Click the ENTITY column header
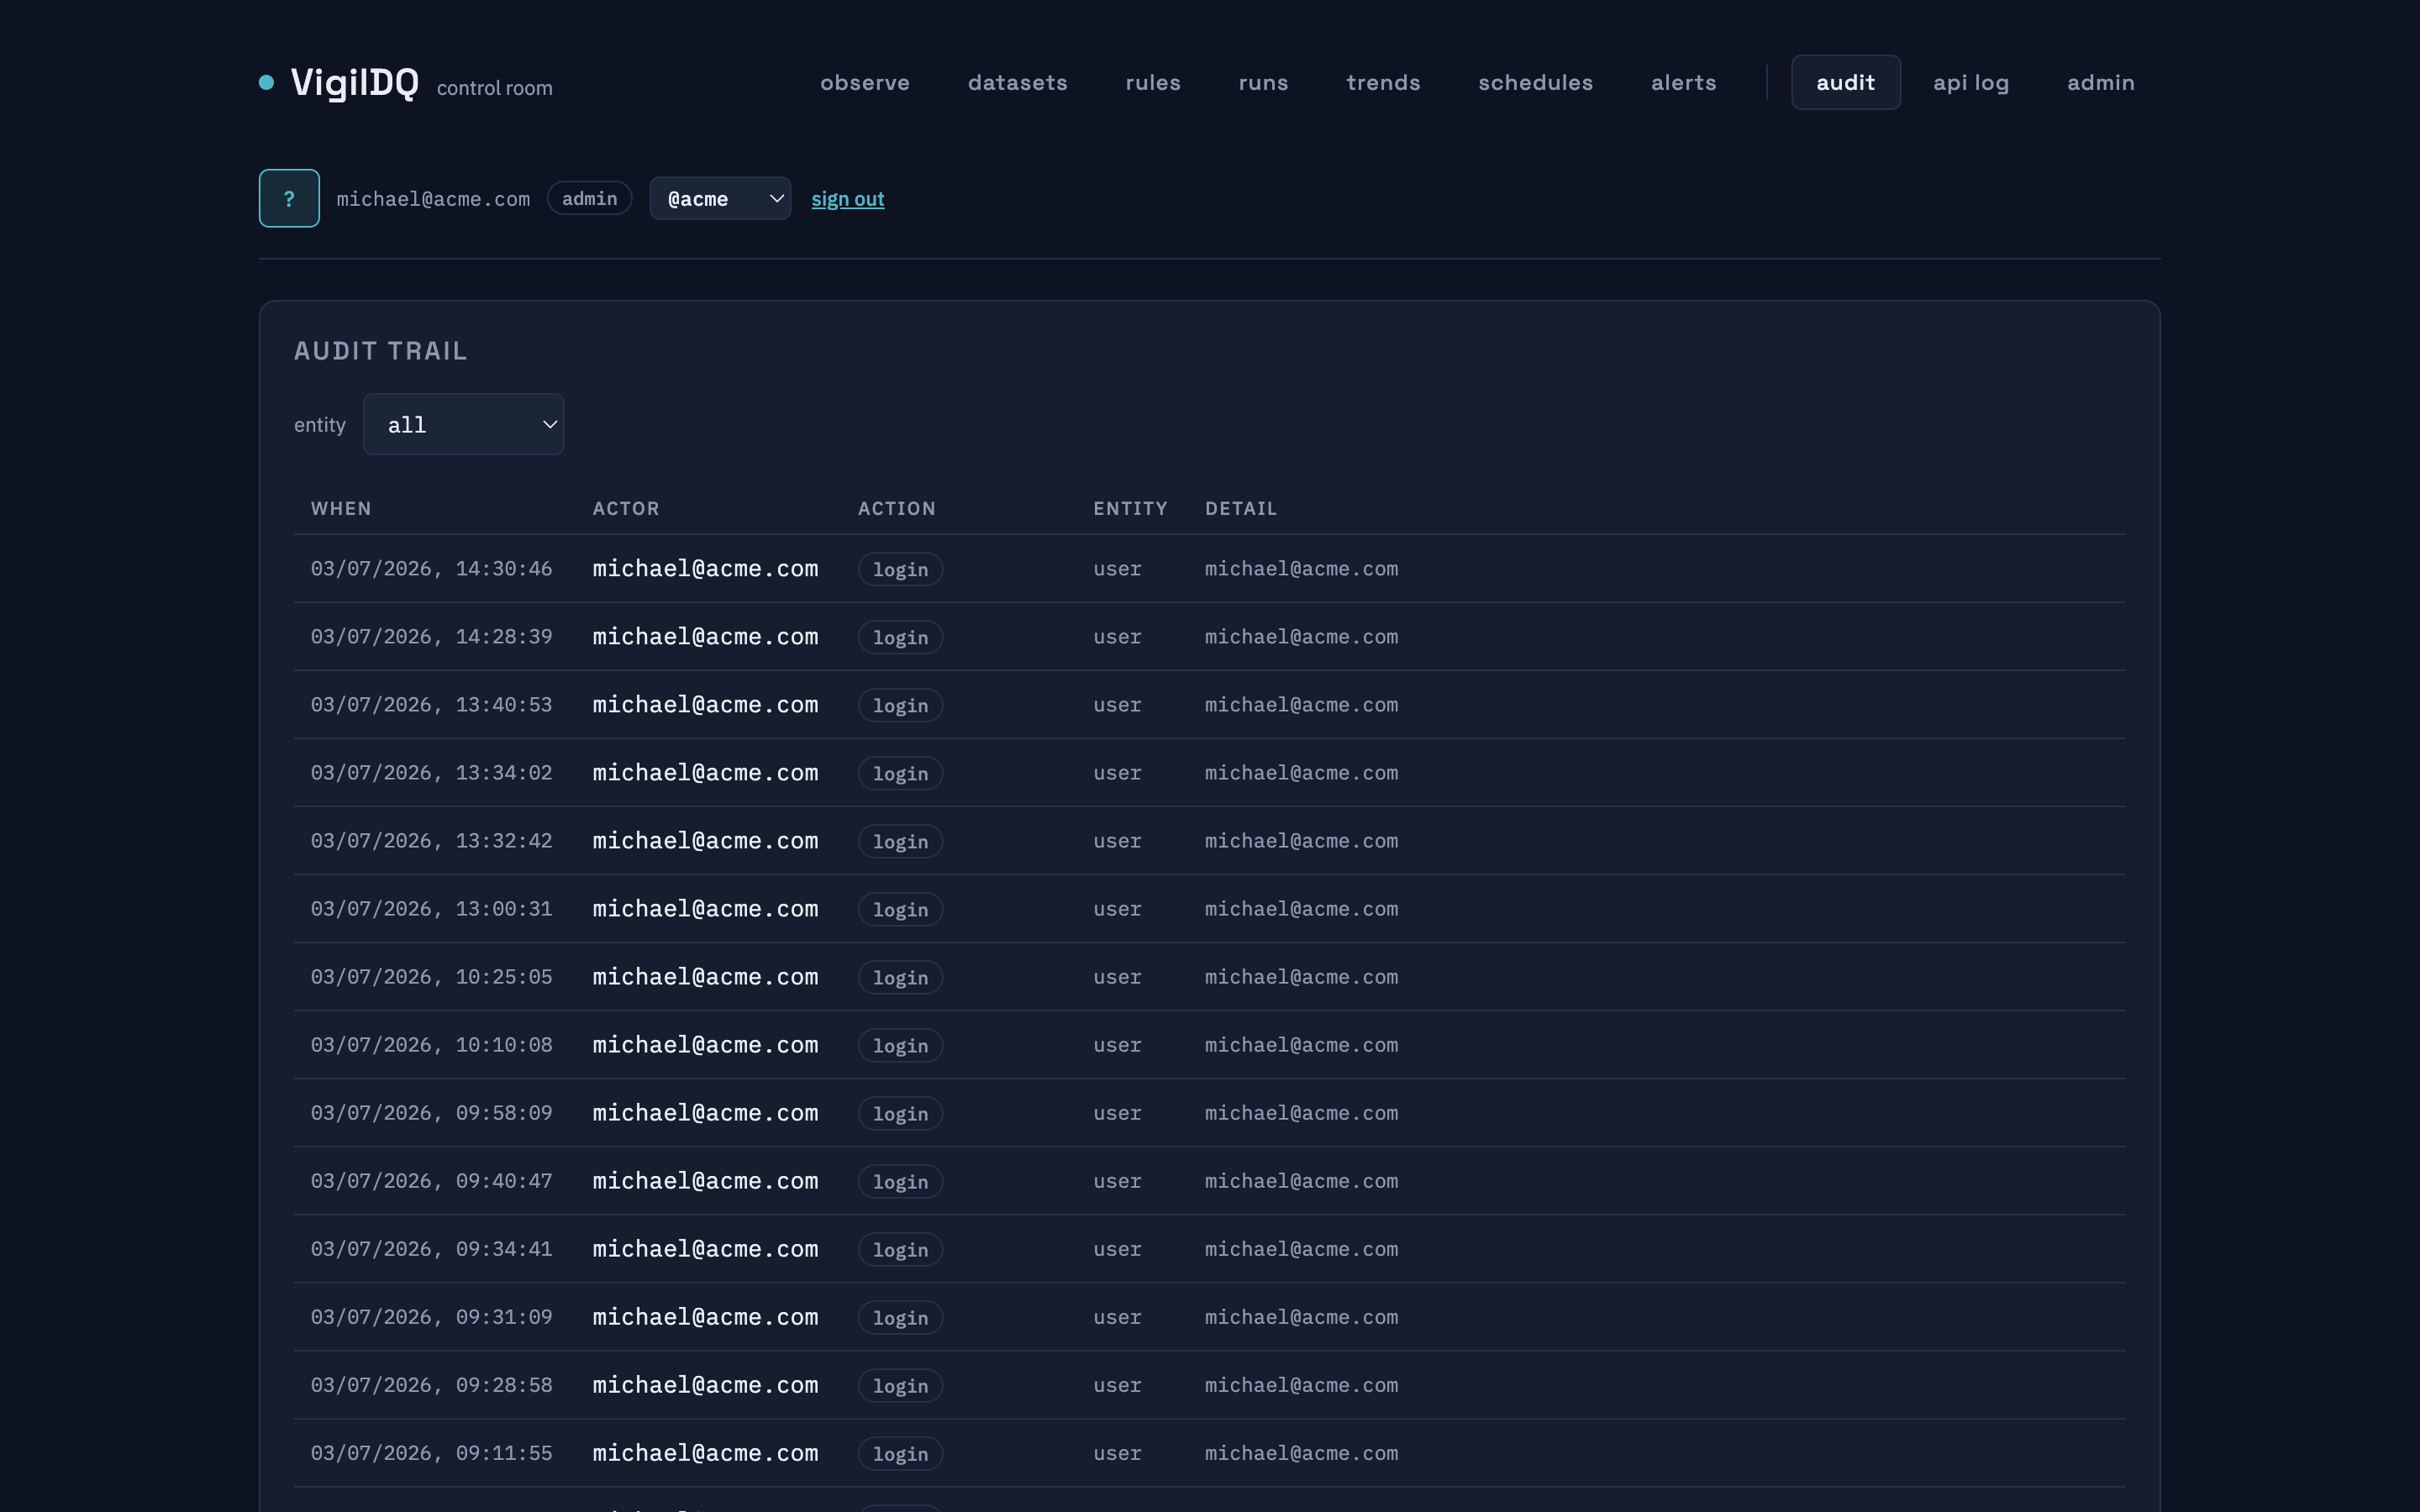This screenshot has height=1512, width=2420. (1130, 508)
